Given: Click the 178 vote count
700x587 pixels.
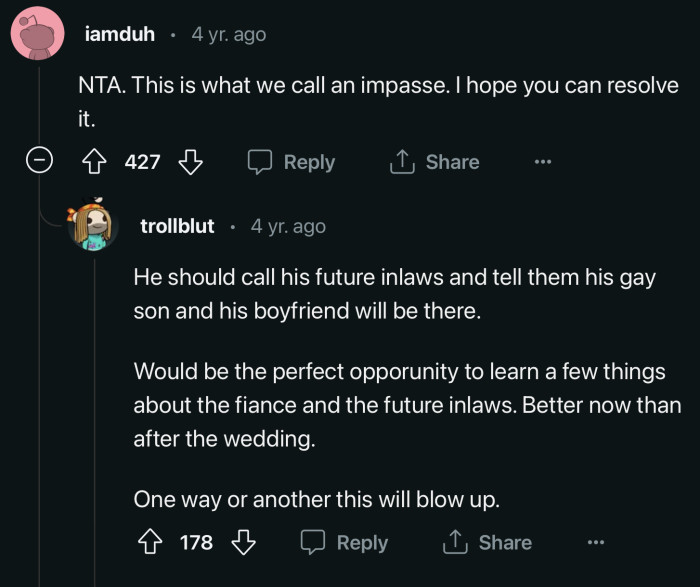Looking at the screenshot, I should click(x=197, y=542).
